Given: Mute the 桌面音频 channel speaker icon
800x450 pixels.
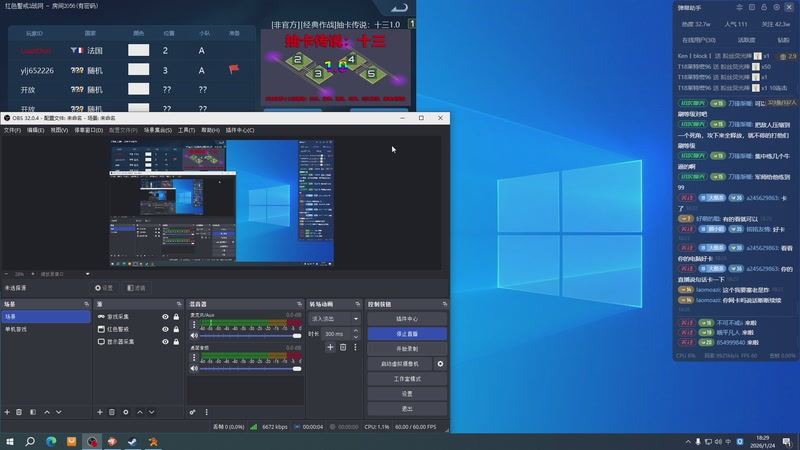Looking at the screenshot, I should 194,368.
